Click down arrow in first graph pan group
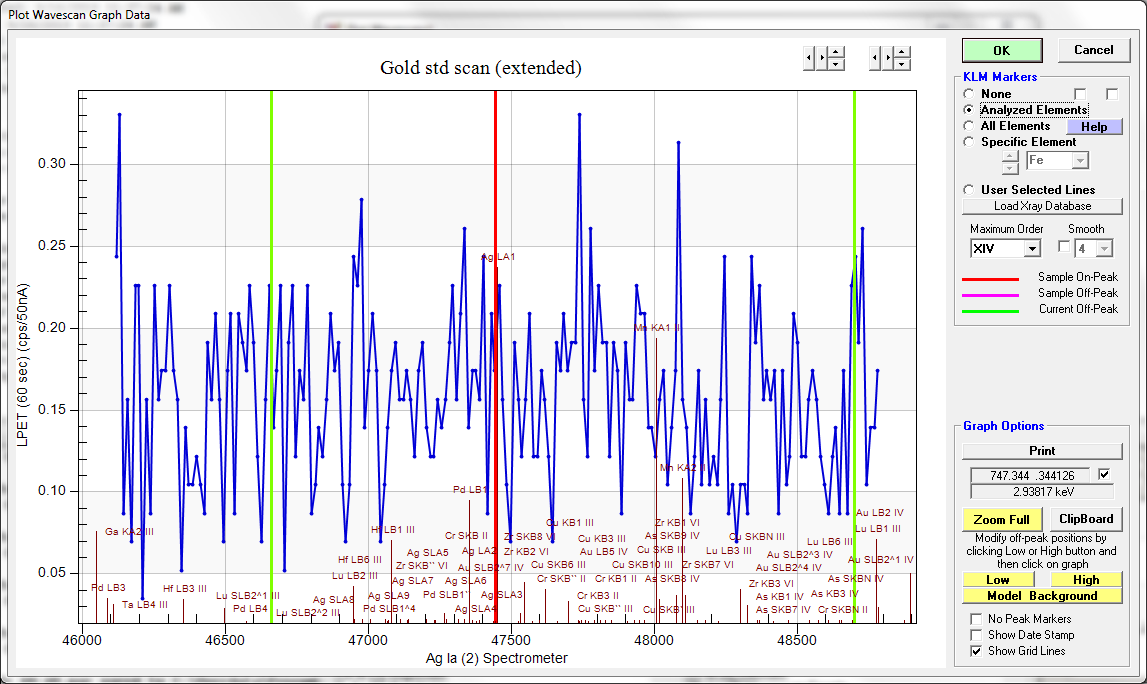Screen dimensions: 1147x684 pos(836,64)
